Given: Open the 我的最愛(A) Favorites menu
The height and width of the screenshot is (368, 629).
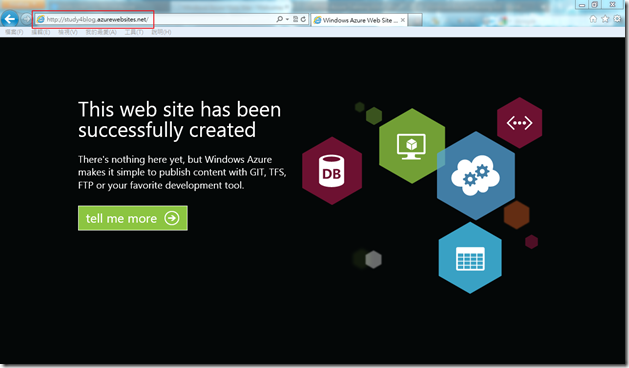Looking at the screenshot, I should 101,32.
